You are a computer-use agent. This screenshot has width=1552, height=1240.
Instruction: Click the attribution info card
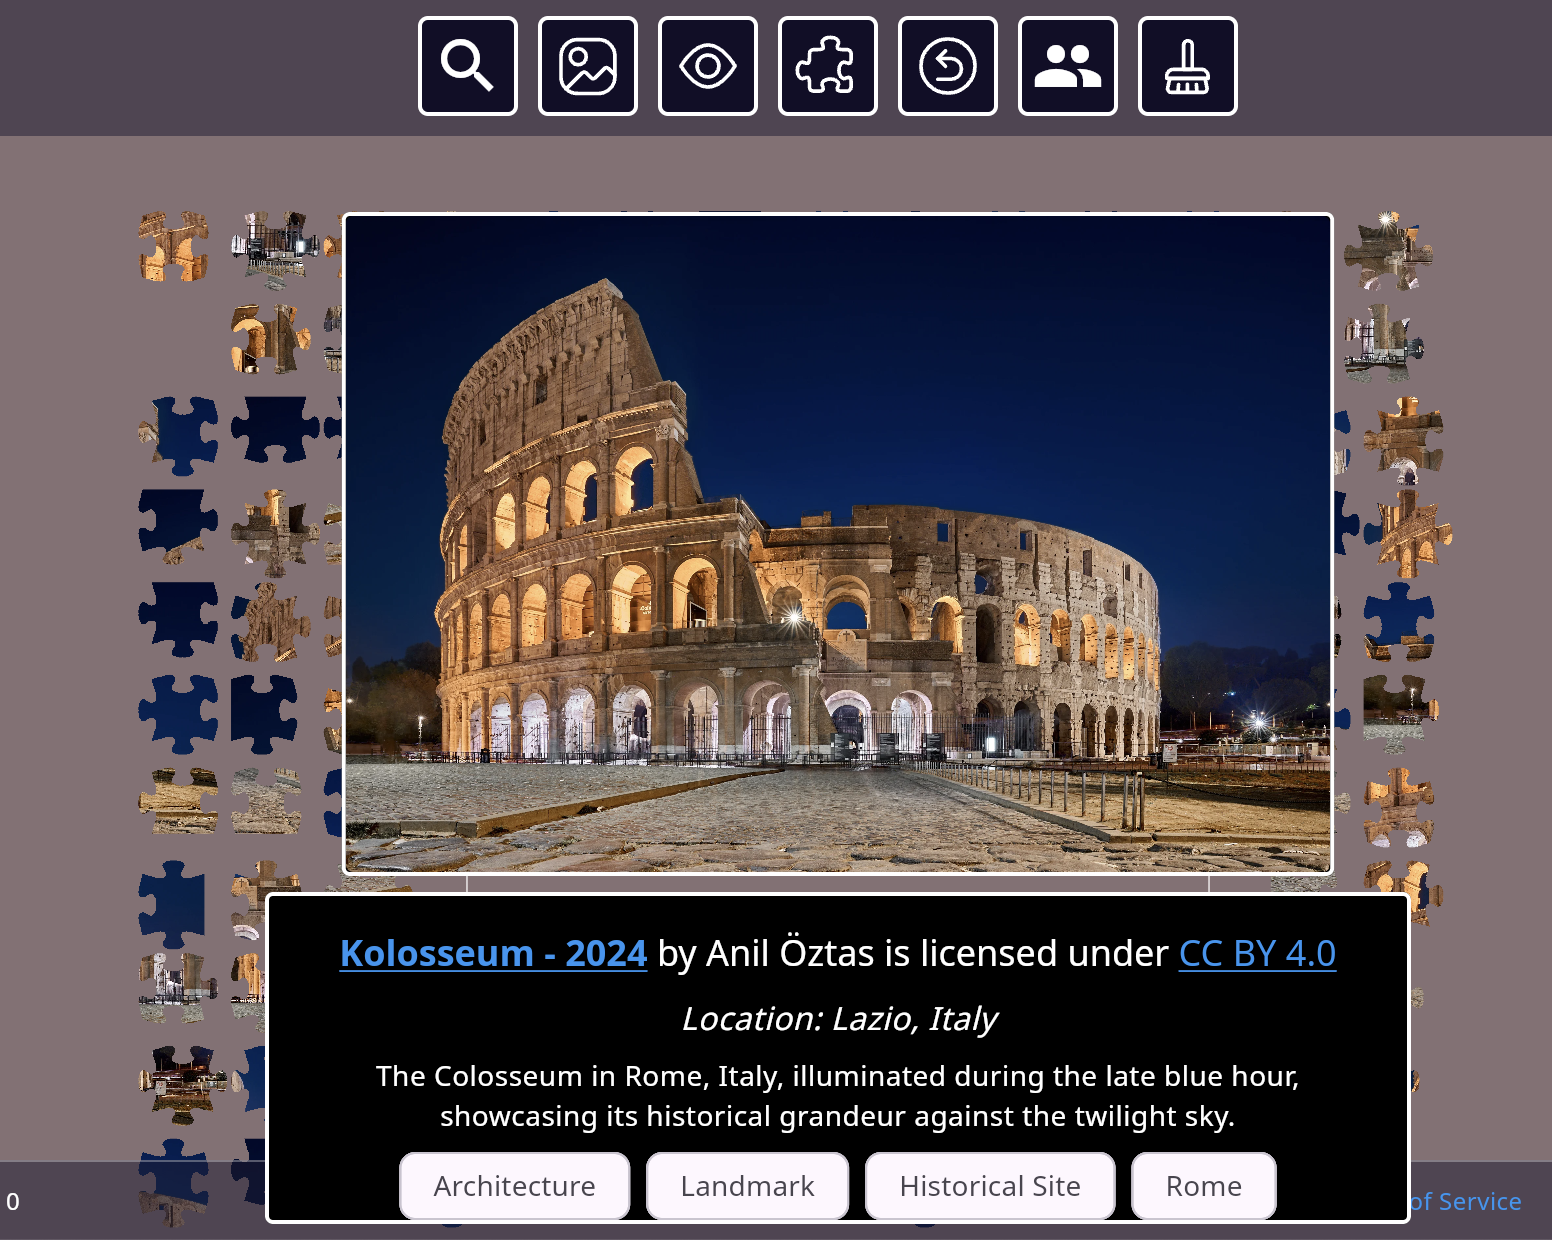pyautogui.click(x=838, y=1019)
